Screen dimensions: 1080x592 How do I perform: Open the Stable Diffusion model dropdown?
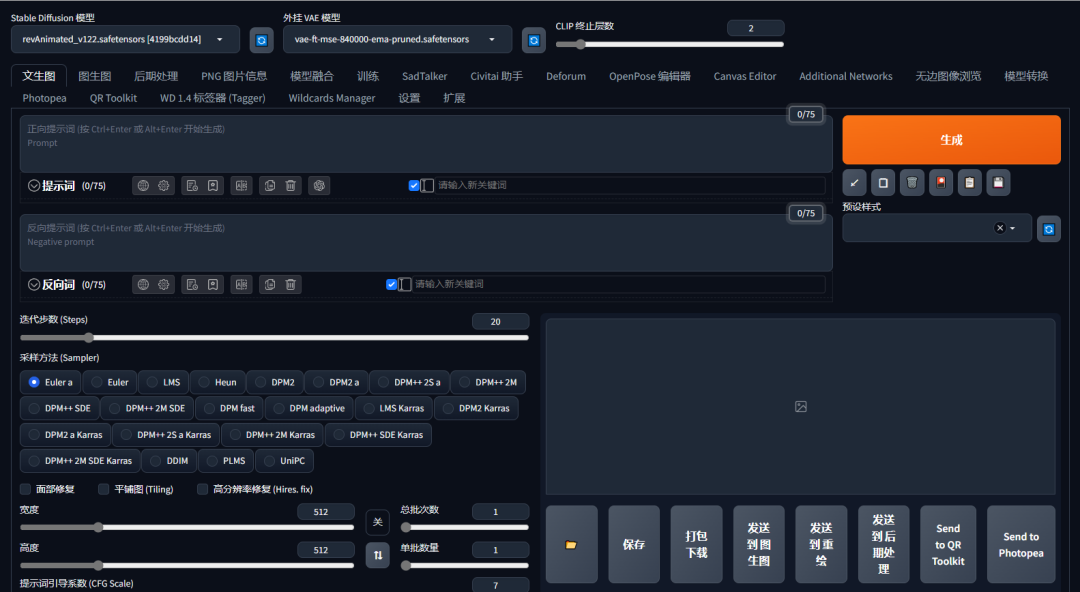pos(125,40)
